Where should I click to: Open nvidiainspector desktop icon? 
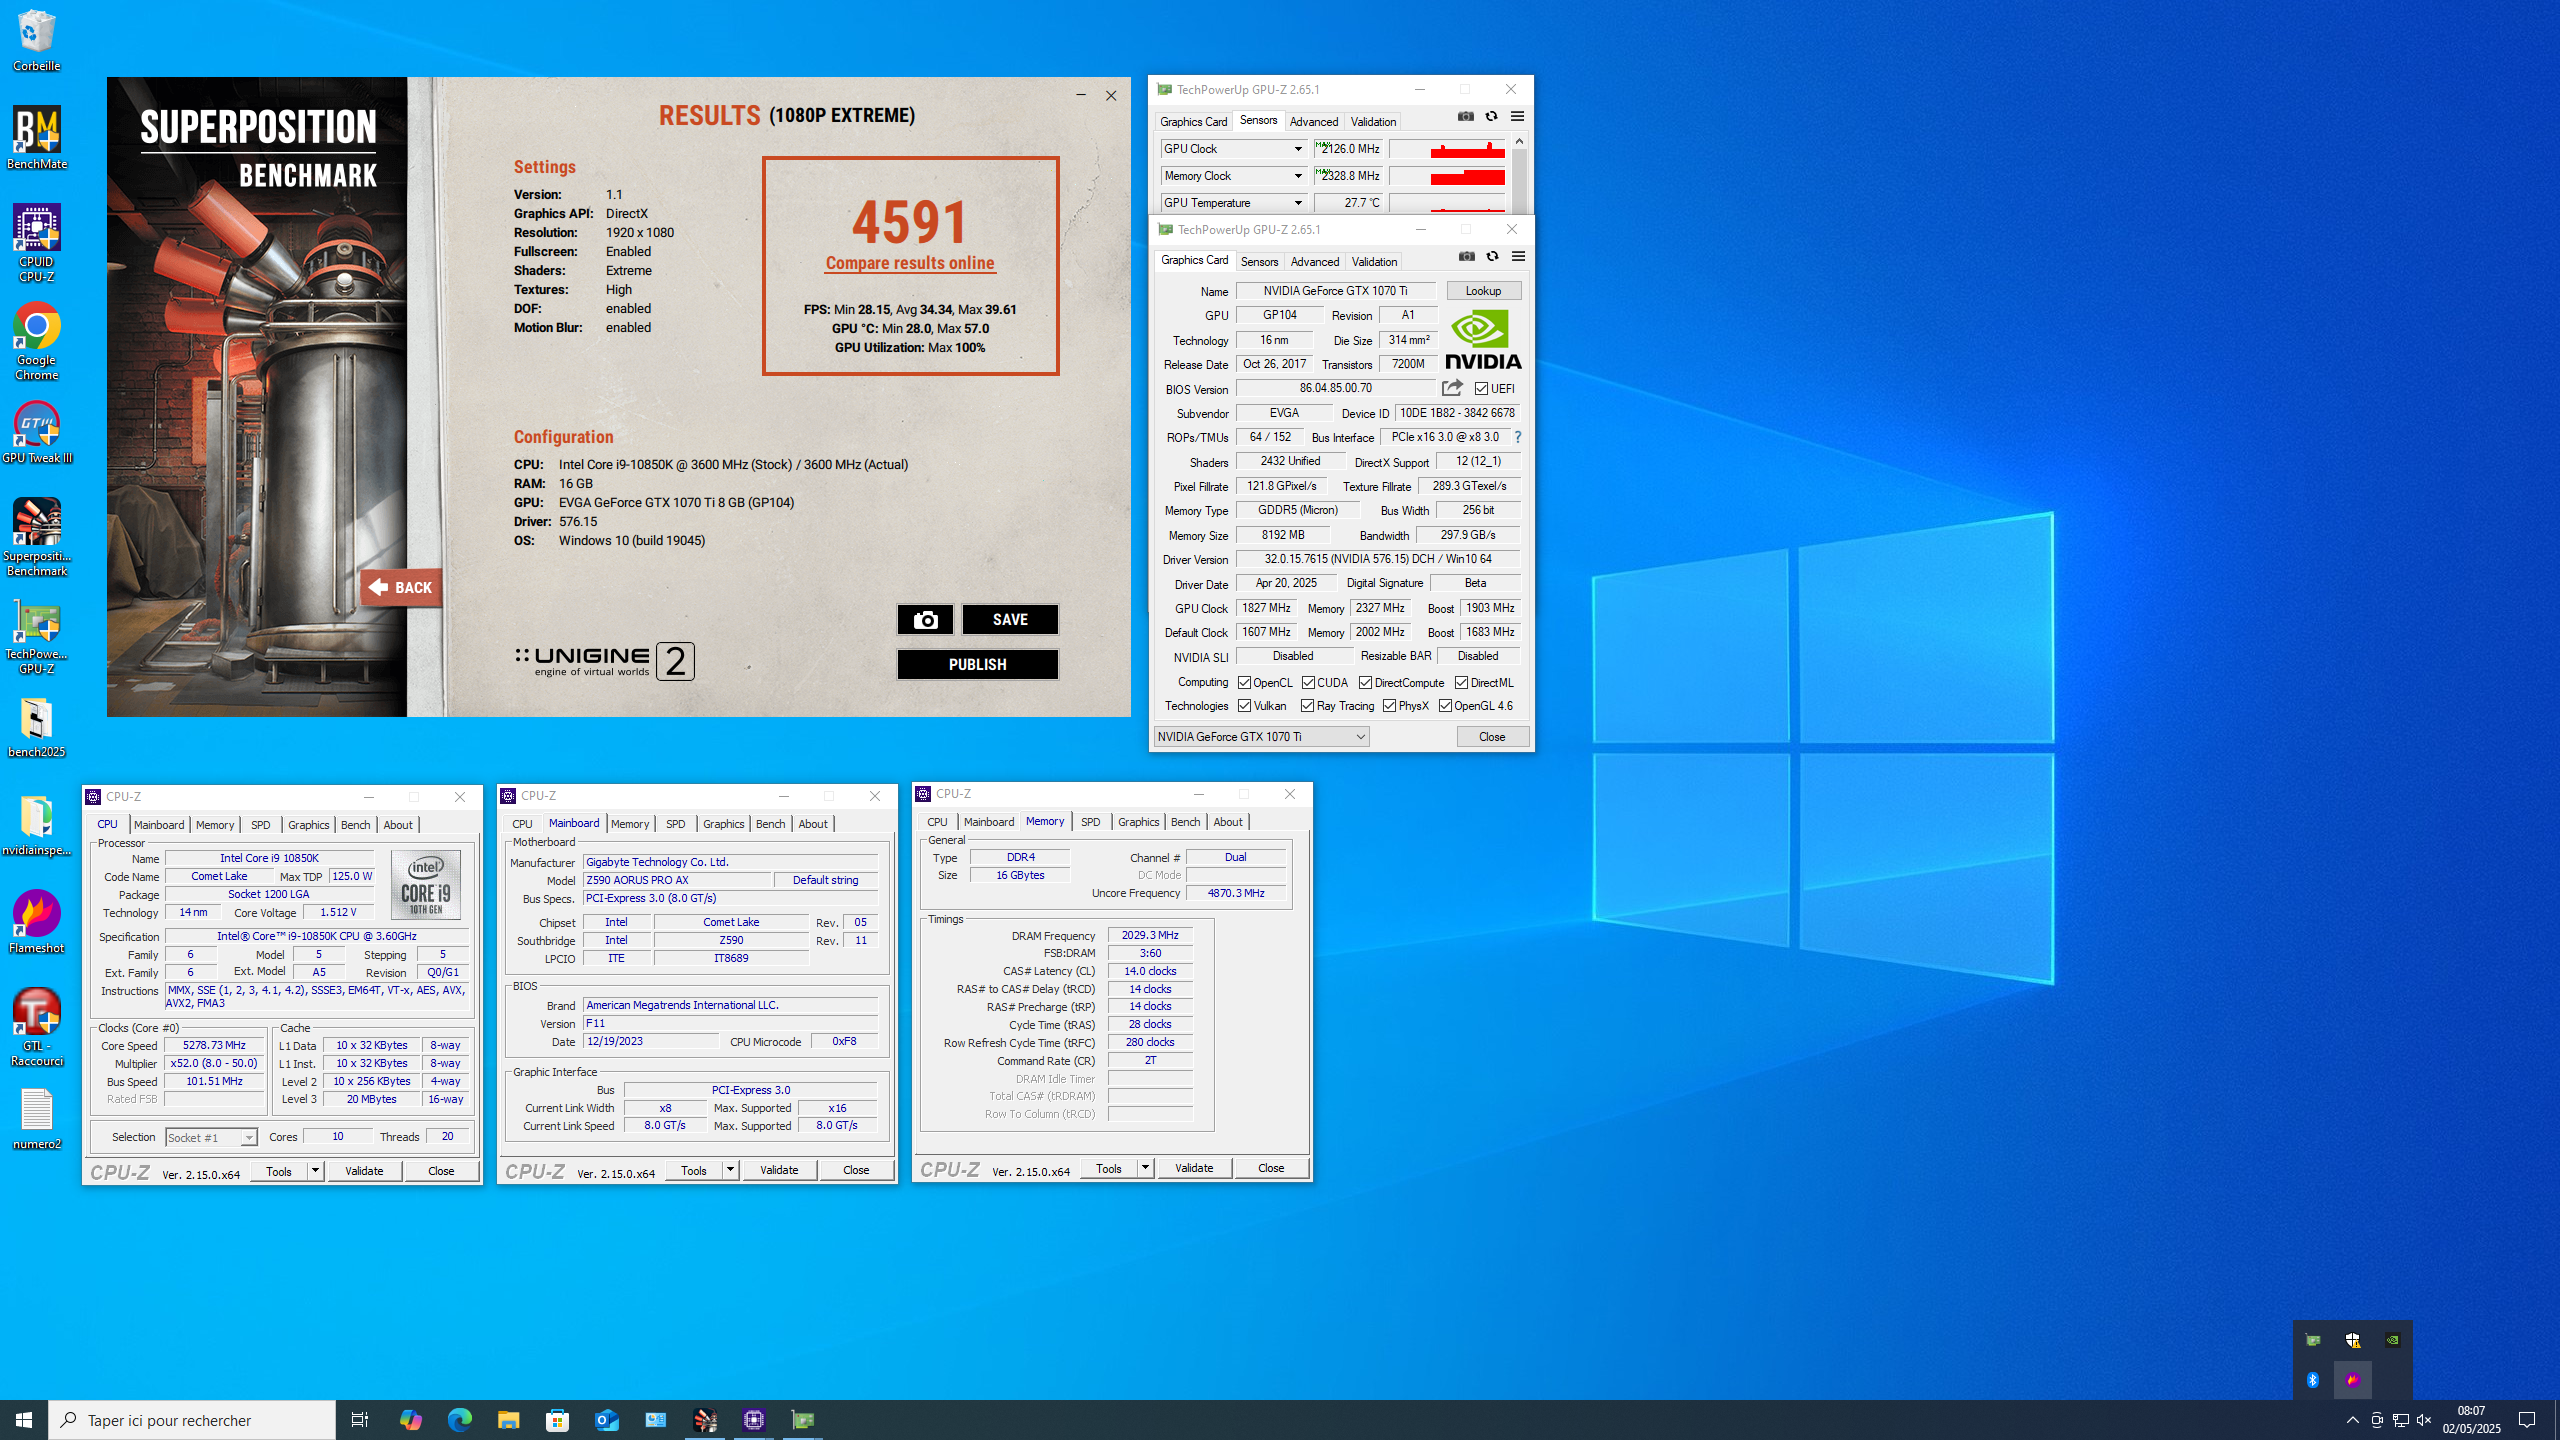(37, 826)
